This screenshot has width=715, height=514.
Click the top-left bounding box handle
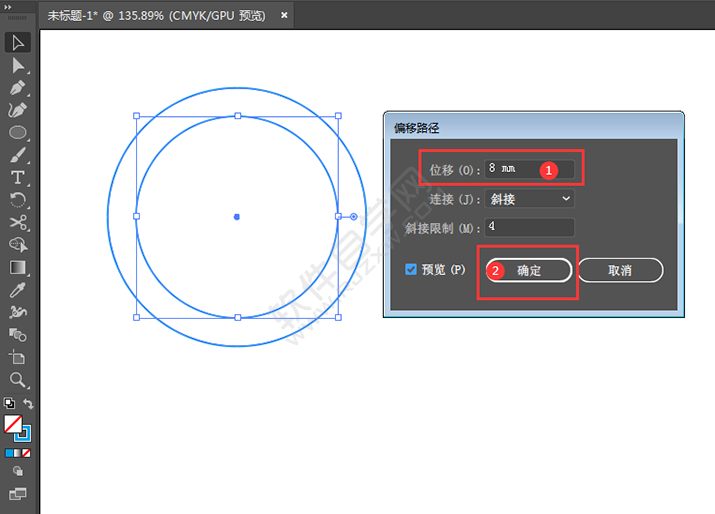tap(136, 116)
